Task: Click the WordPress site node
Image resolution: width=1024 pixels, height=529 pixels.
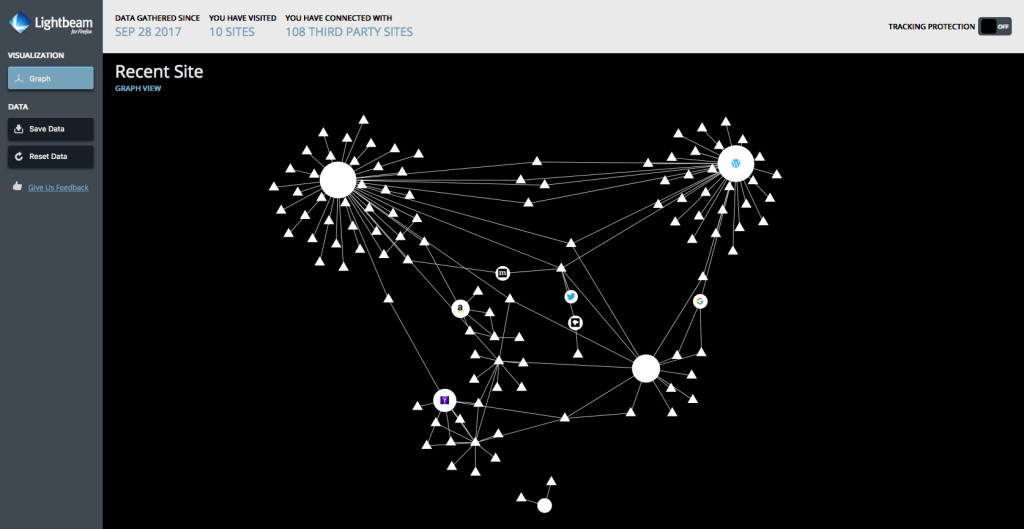Action: click(x=735, y=163)
